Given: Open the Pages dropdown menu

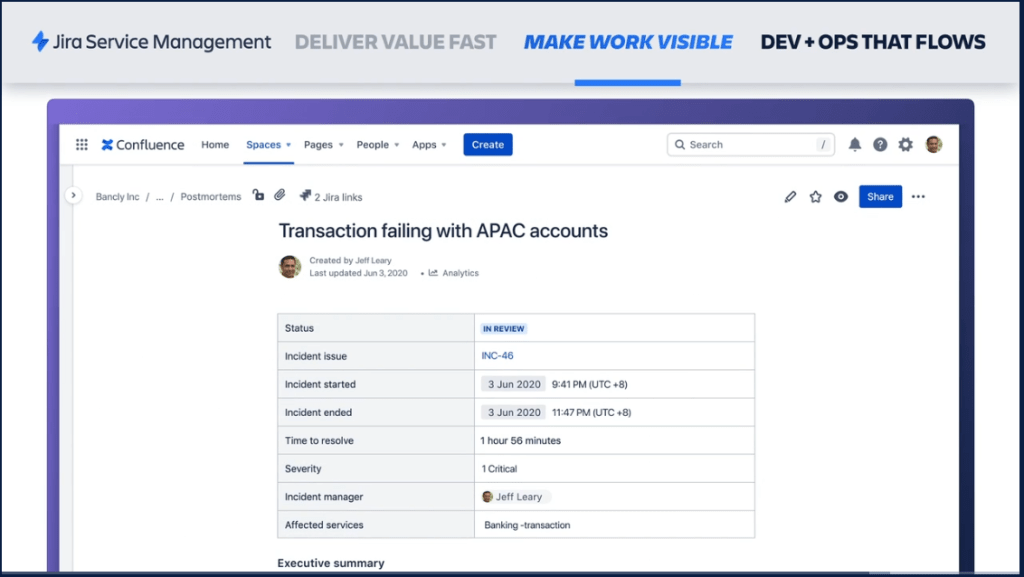Looking at the screenshot, I should coord(323,145).
